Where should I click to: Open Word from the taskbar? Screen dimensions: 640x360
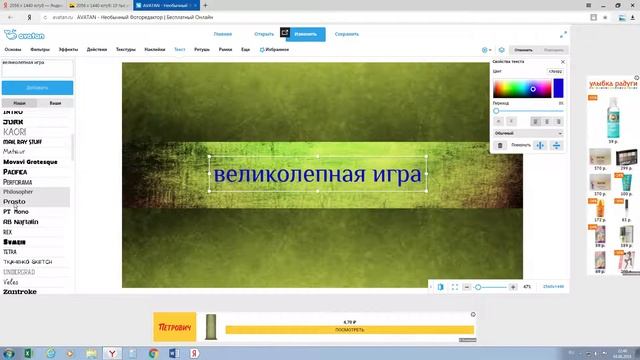[174, 353]
